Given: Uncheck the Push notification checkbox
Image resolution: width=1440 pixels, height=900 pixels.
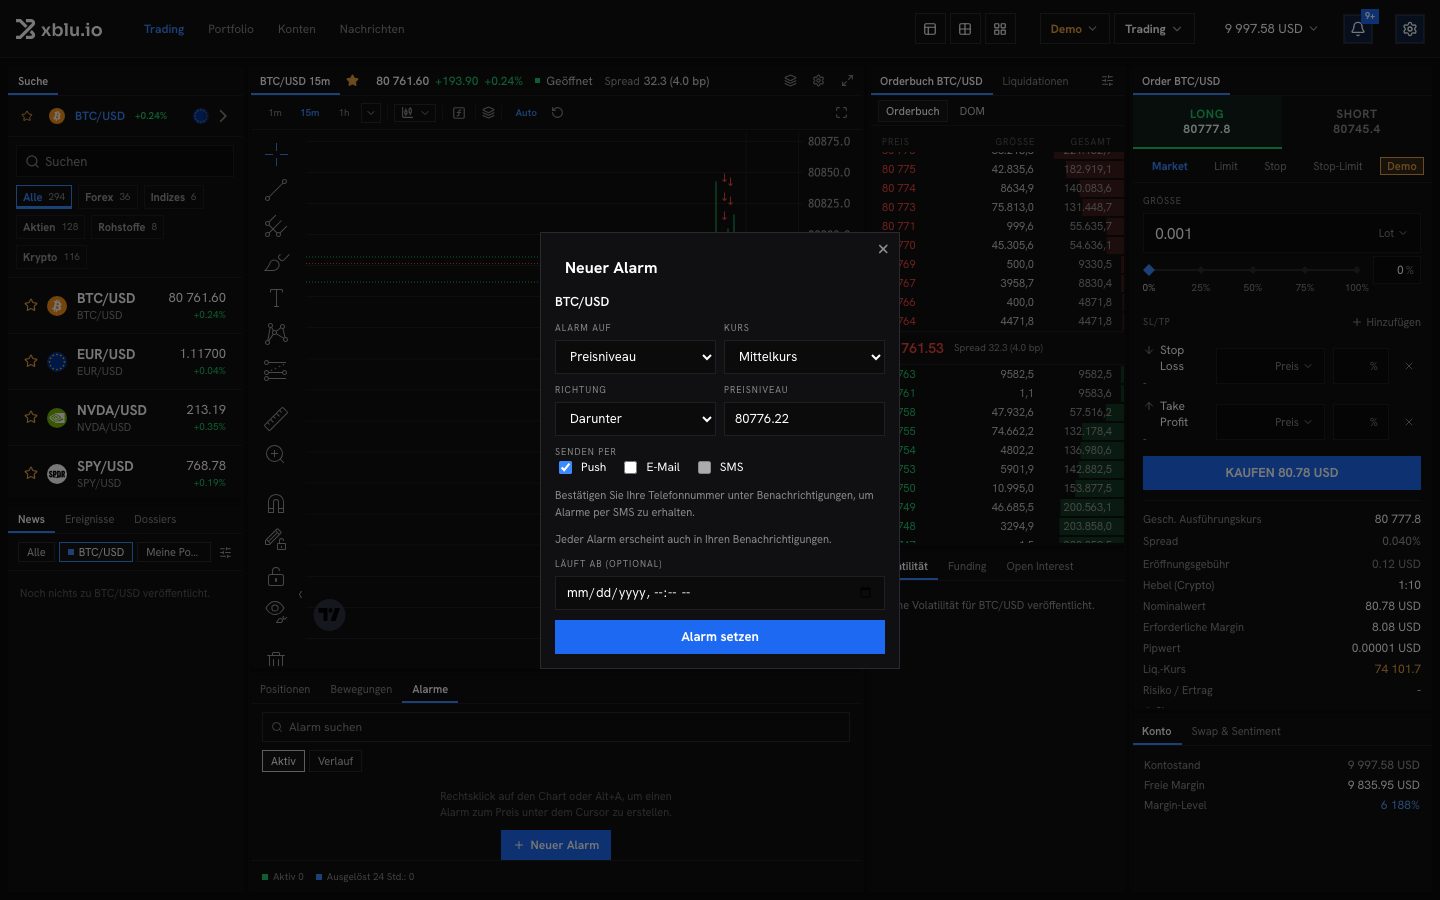Looking at the screenshot, I should (x=565, y=467).
